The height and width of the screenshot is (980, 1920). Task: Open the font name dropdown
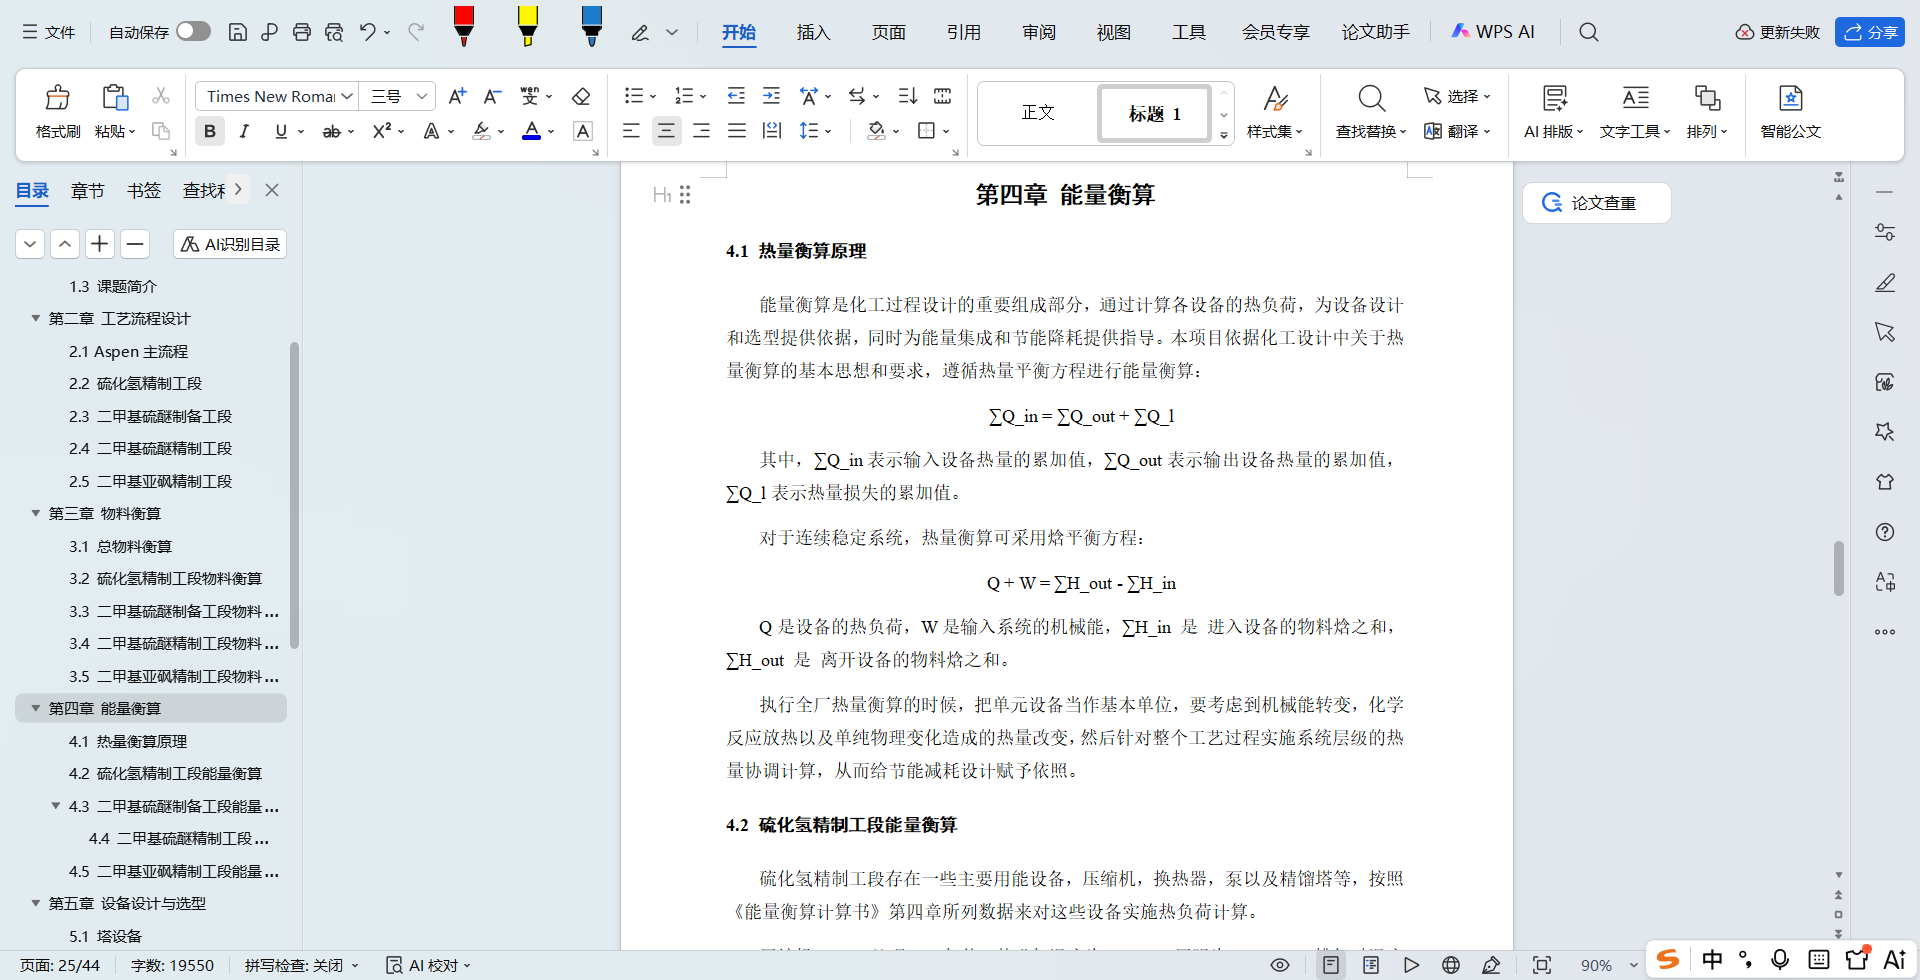(x=347, y=96)
